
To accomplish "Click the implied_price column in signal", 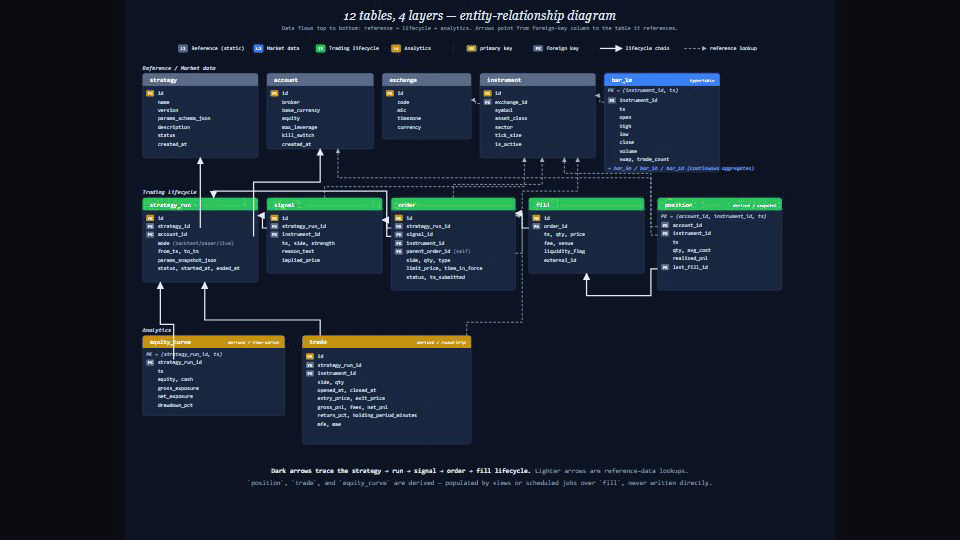I will point(301,260).
